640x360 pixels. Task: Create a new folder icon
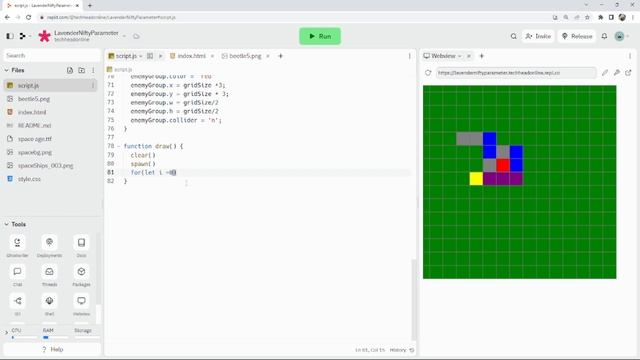click(x=82, y=70)
